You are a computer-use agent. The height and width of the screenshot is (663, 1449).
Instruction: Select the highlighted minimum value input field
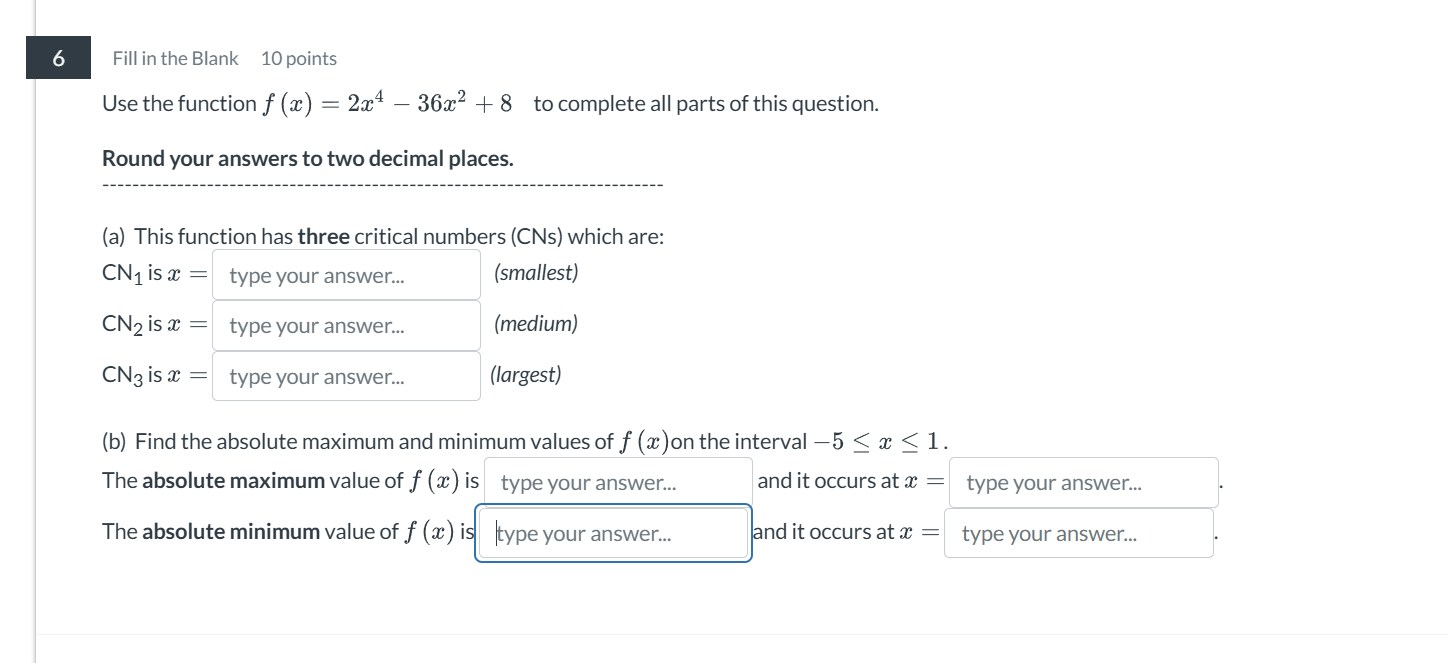[x=613, y=532]
